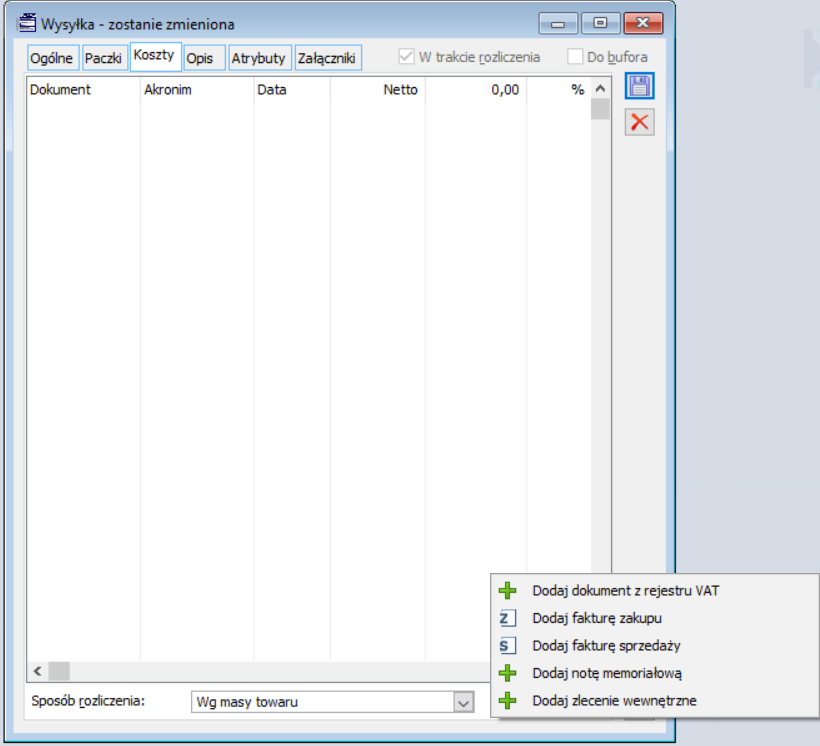Click the % column header
This screenshot has width=820, height=746.
[x=559, y=89]
